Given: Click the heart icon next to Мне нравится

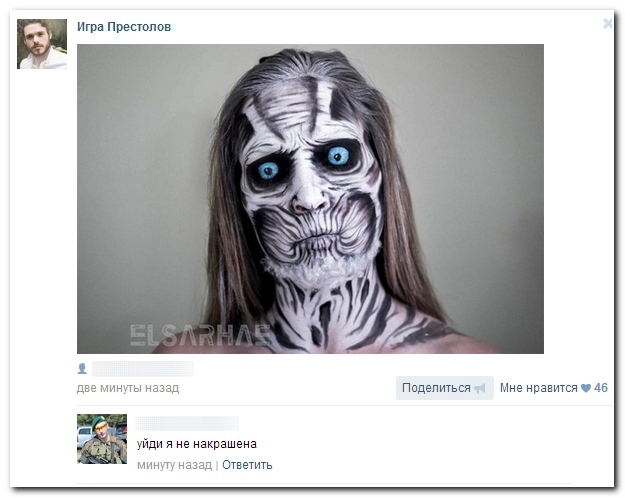Looking at the screenshot, I should point(586,388).
